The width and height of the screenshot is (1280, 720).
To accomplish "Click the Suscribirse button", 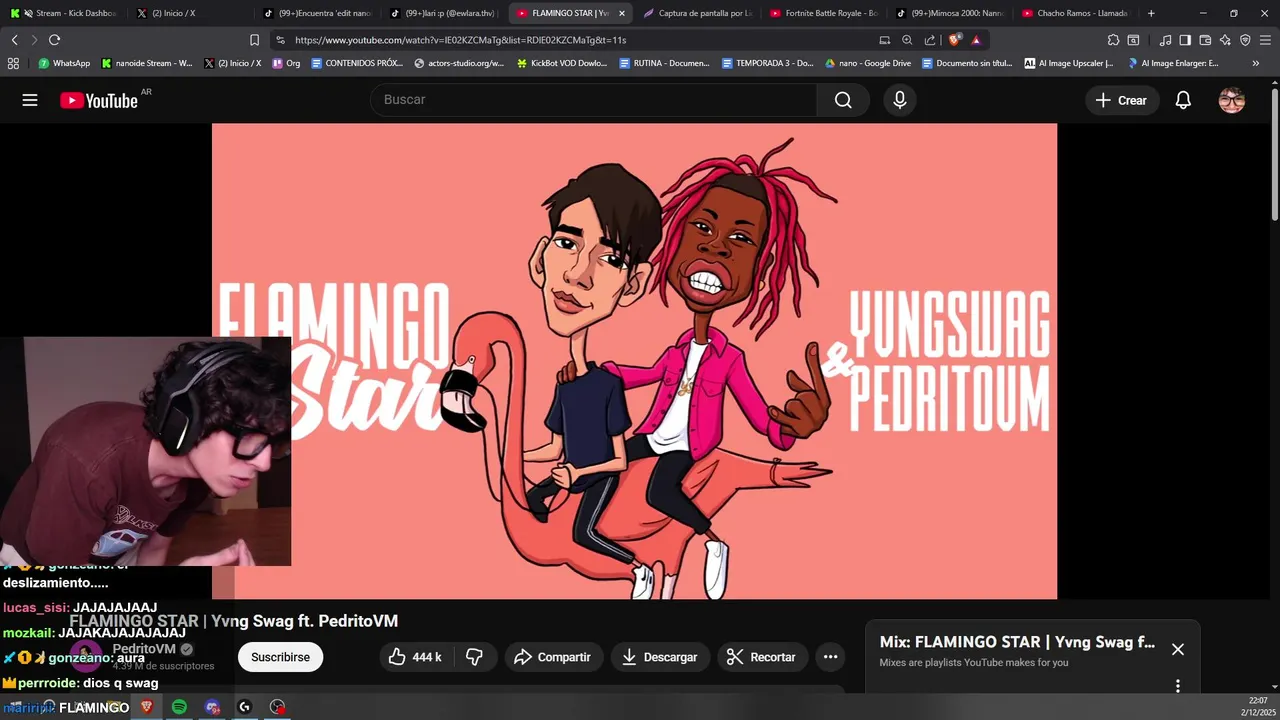I will tap(280, 657).
